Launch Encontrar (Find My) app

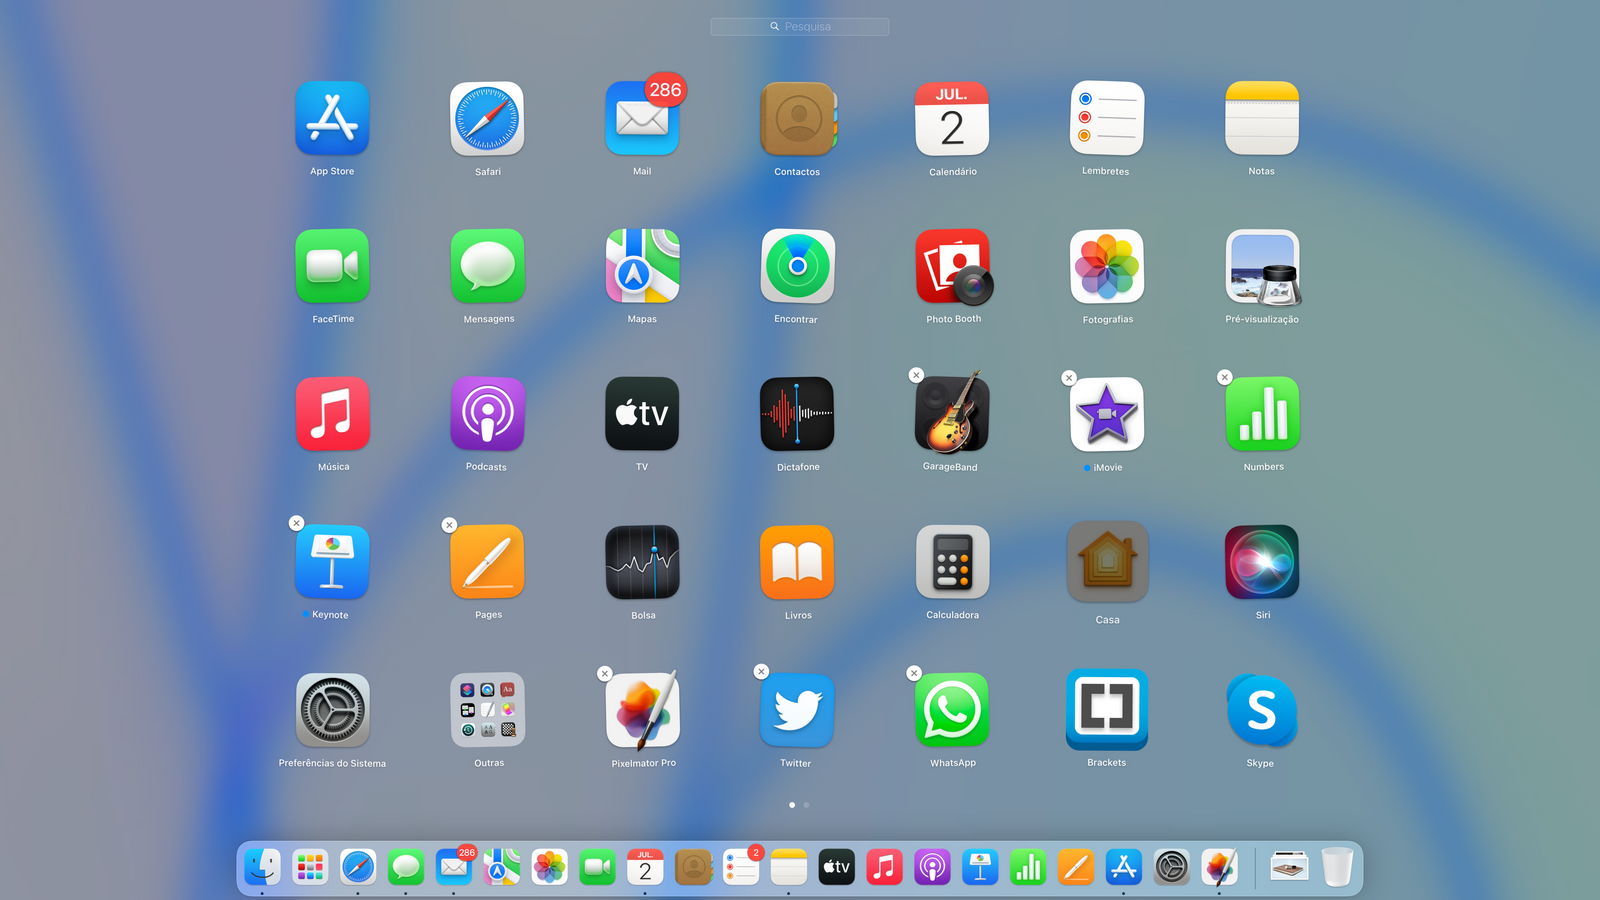click(x=797, y=267)
